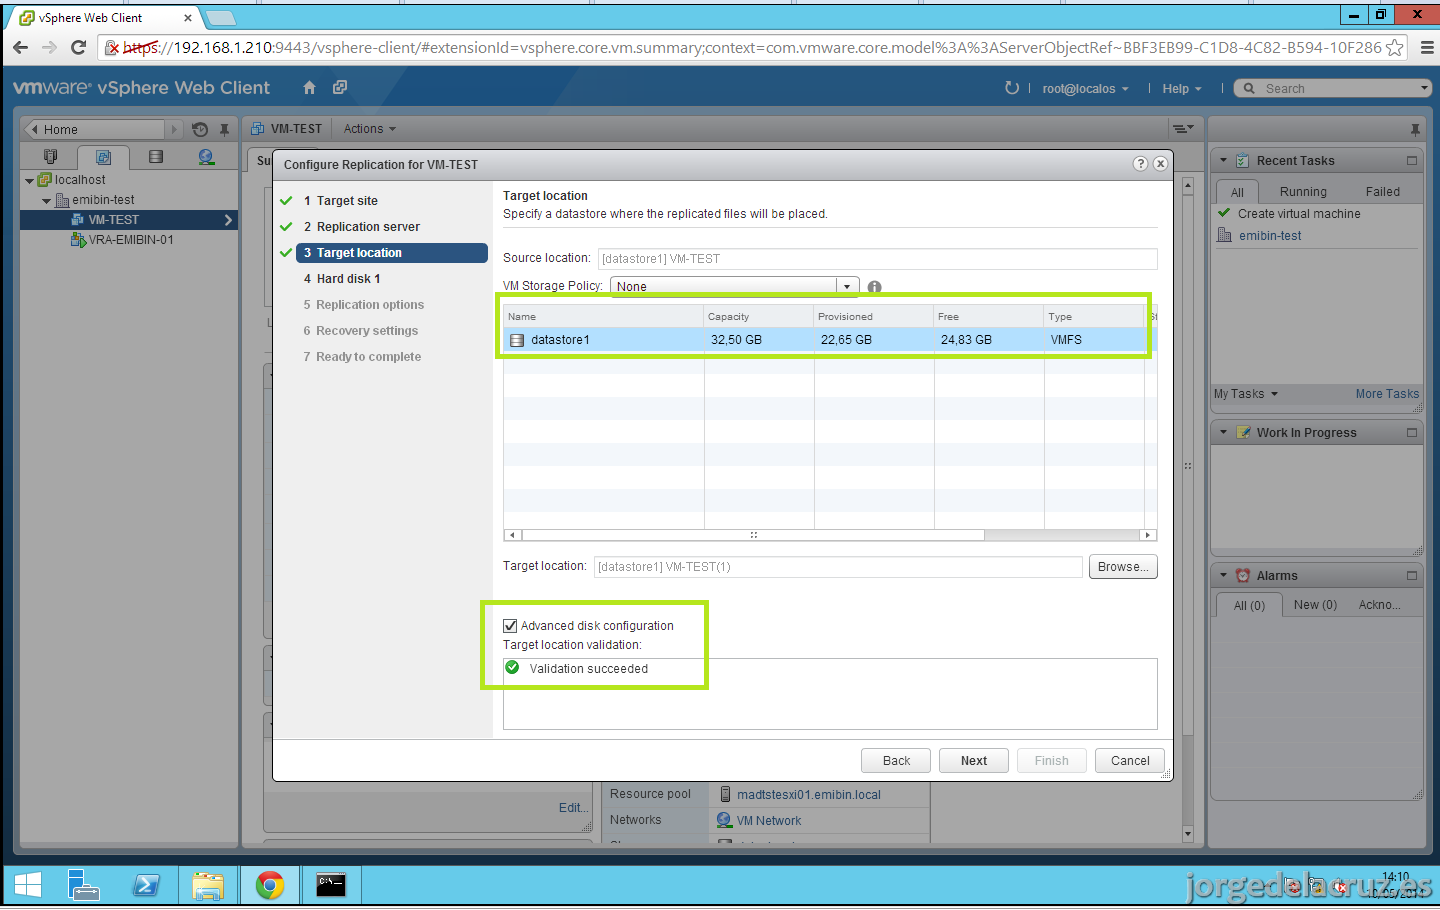Click the browser address bar
Viewport: 1440px width, 910px height.
[752, 47]
